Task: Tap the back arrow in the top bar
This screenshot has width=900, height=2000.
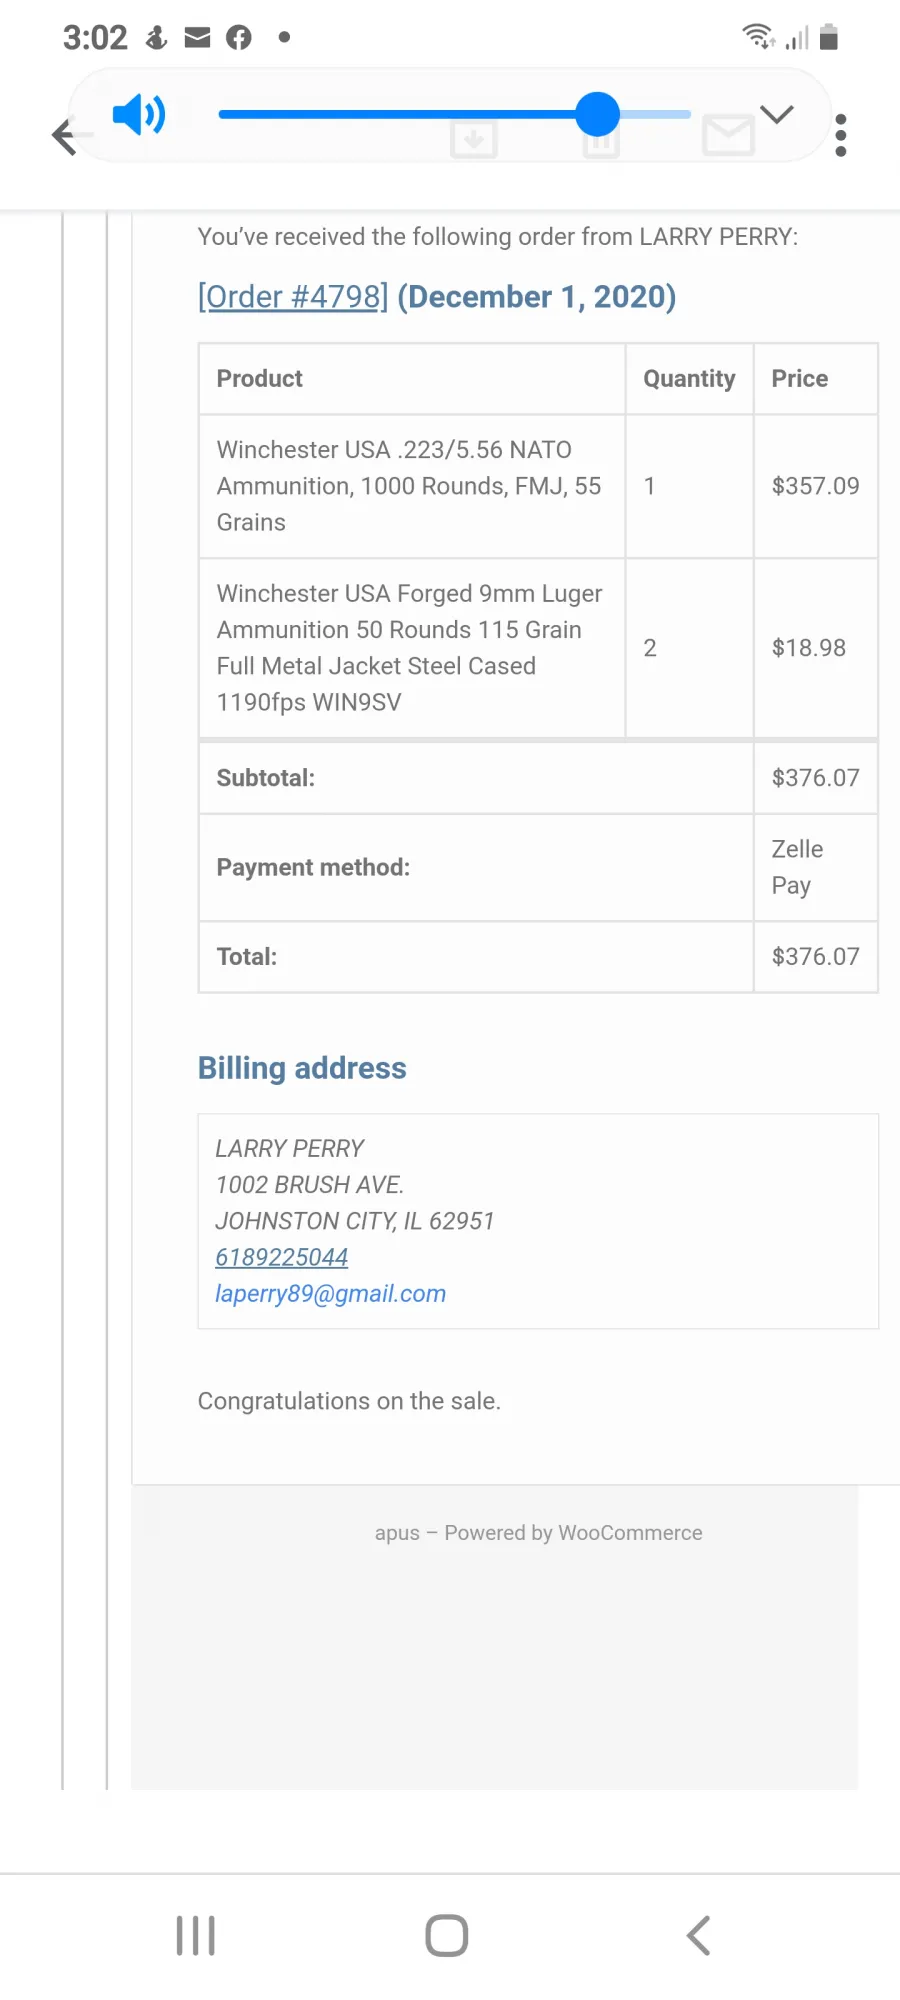Action: click(x=66, y=136)
